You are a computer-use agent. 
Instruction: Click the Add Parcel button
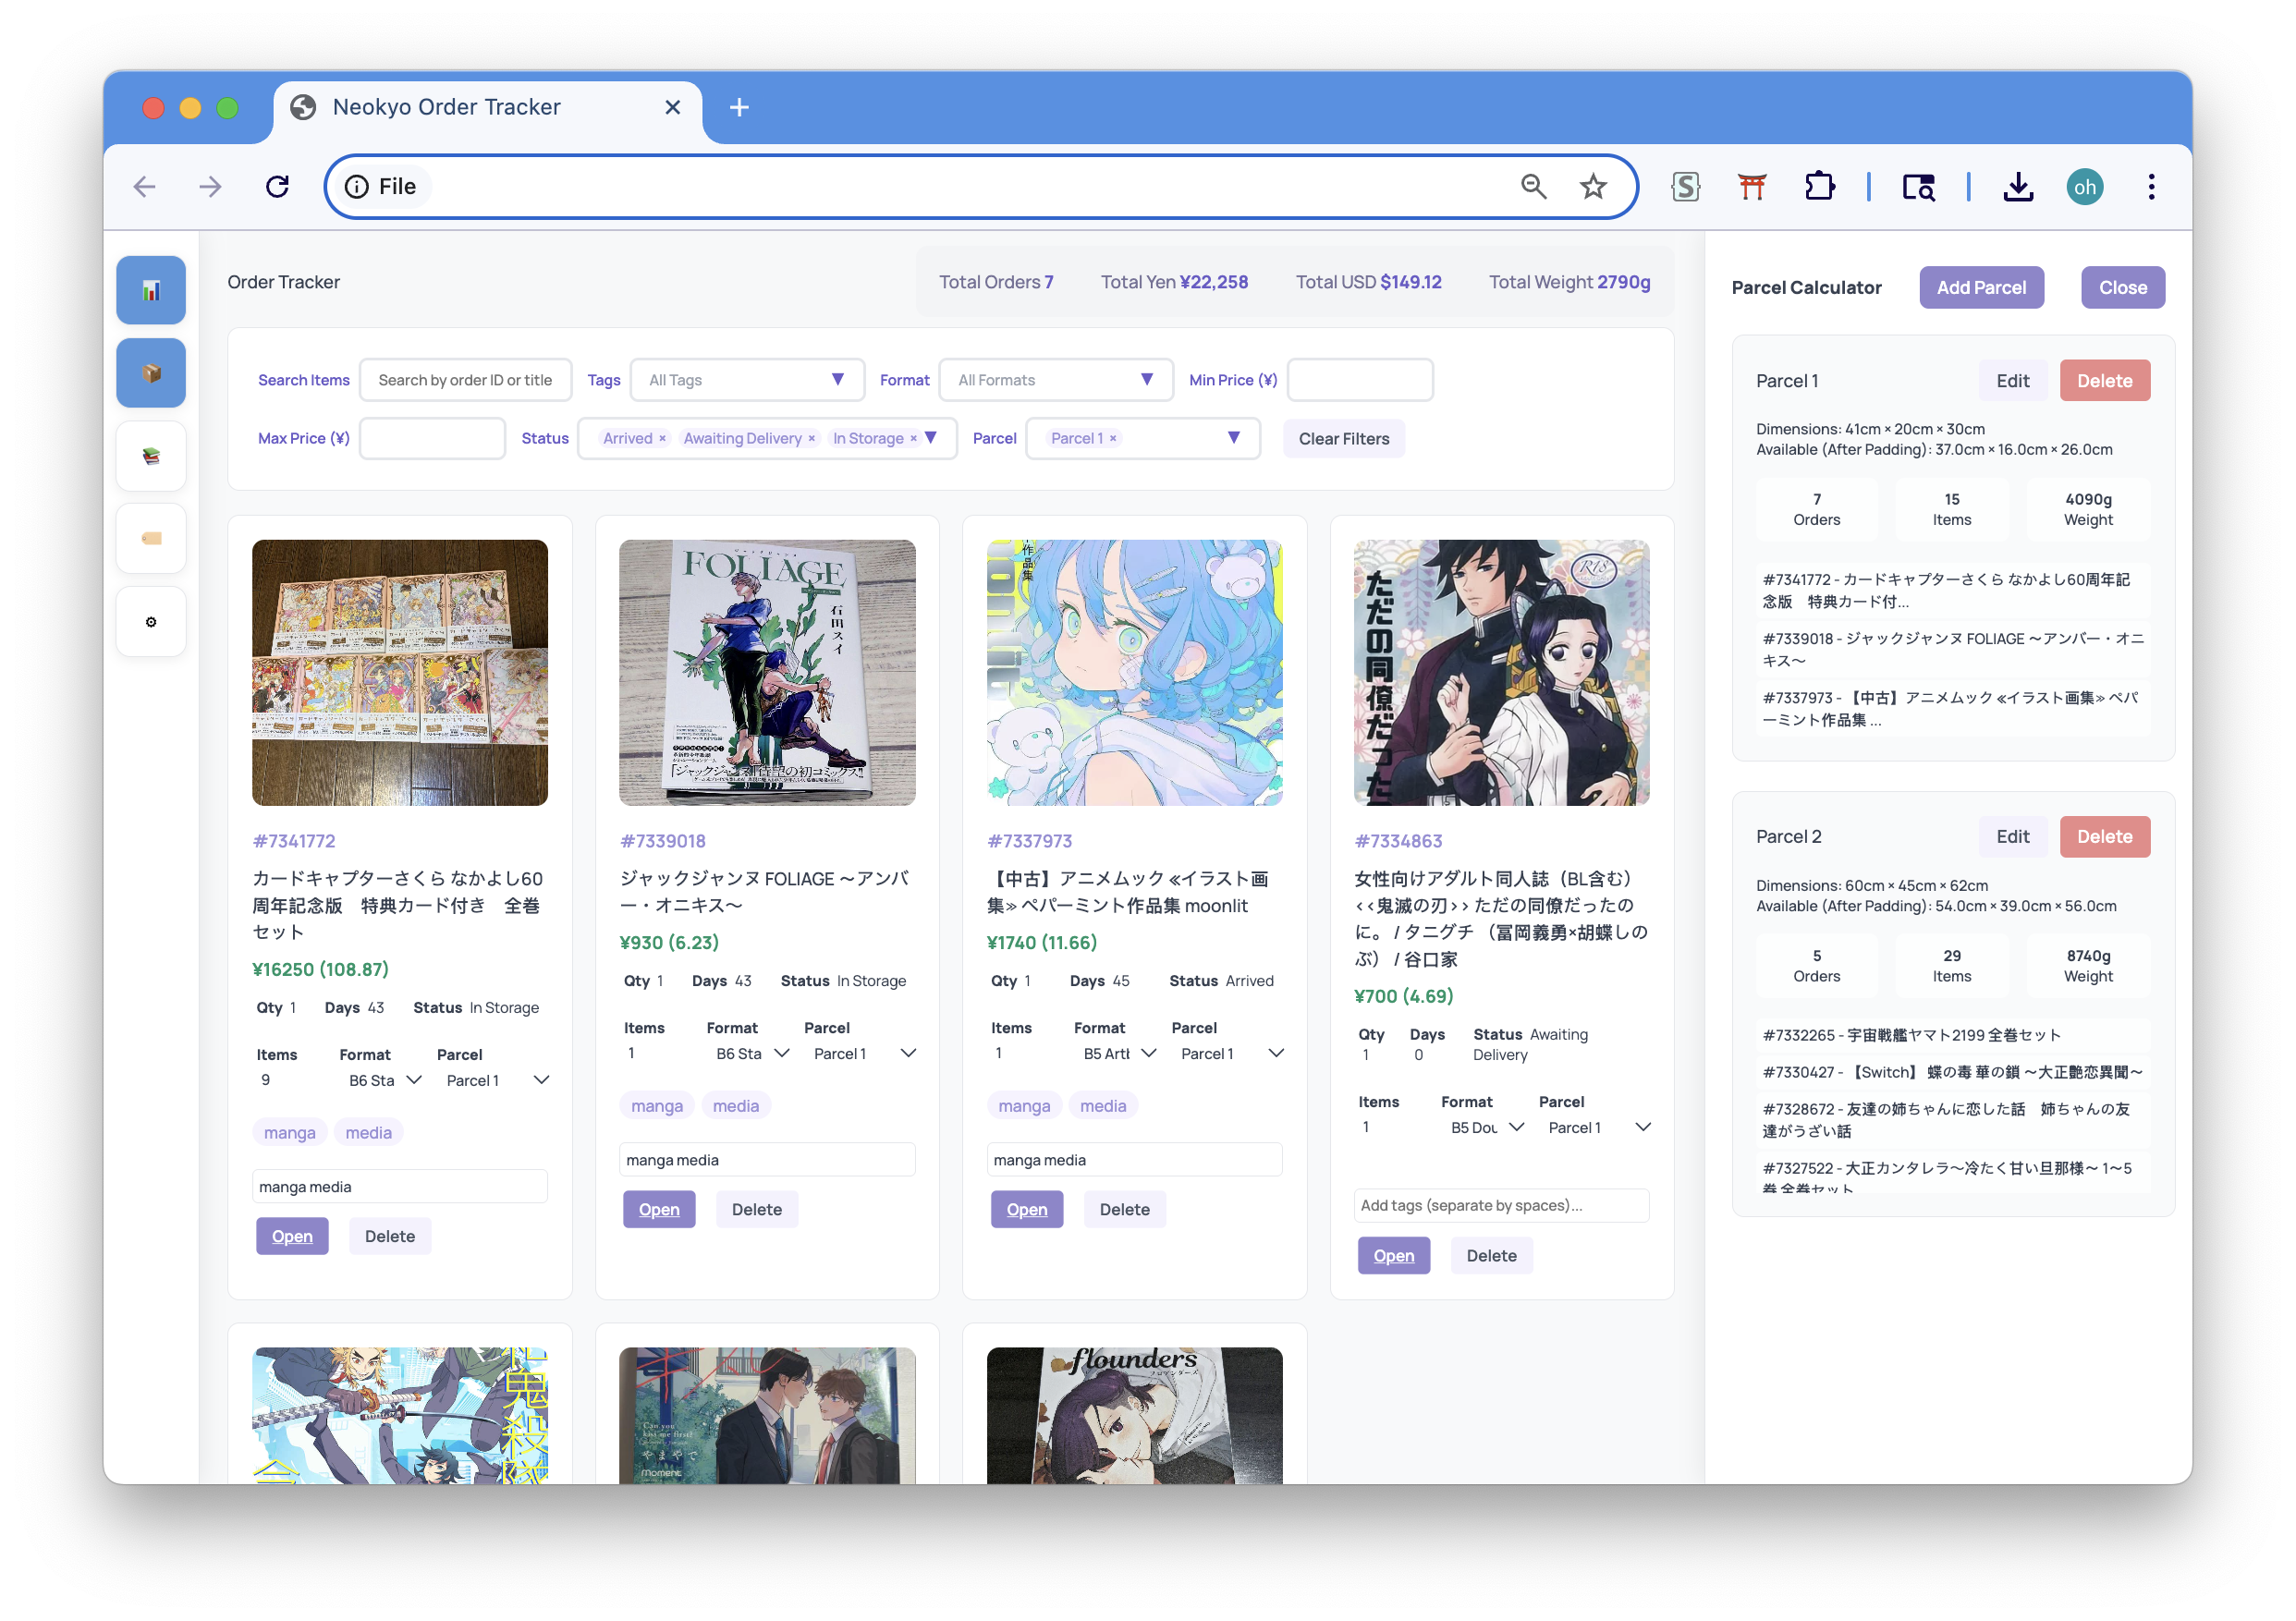(x=1980, y=288)
